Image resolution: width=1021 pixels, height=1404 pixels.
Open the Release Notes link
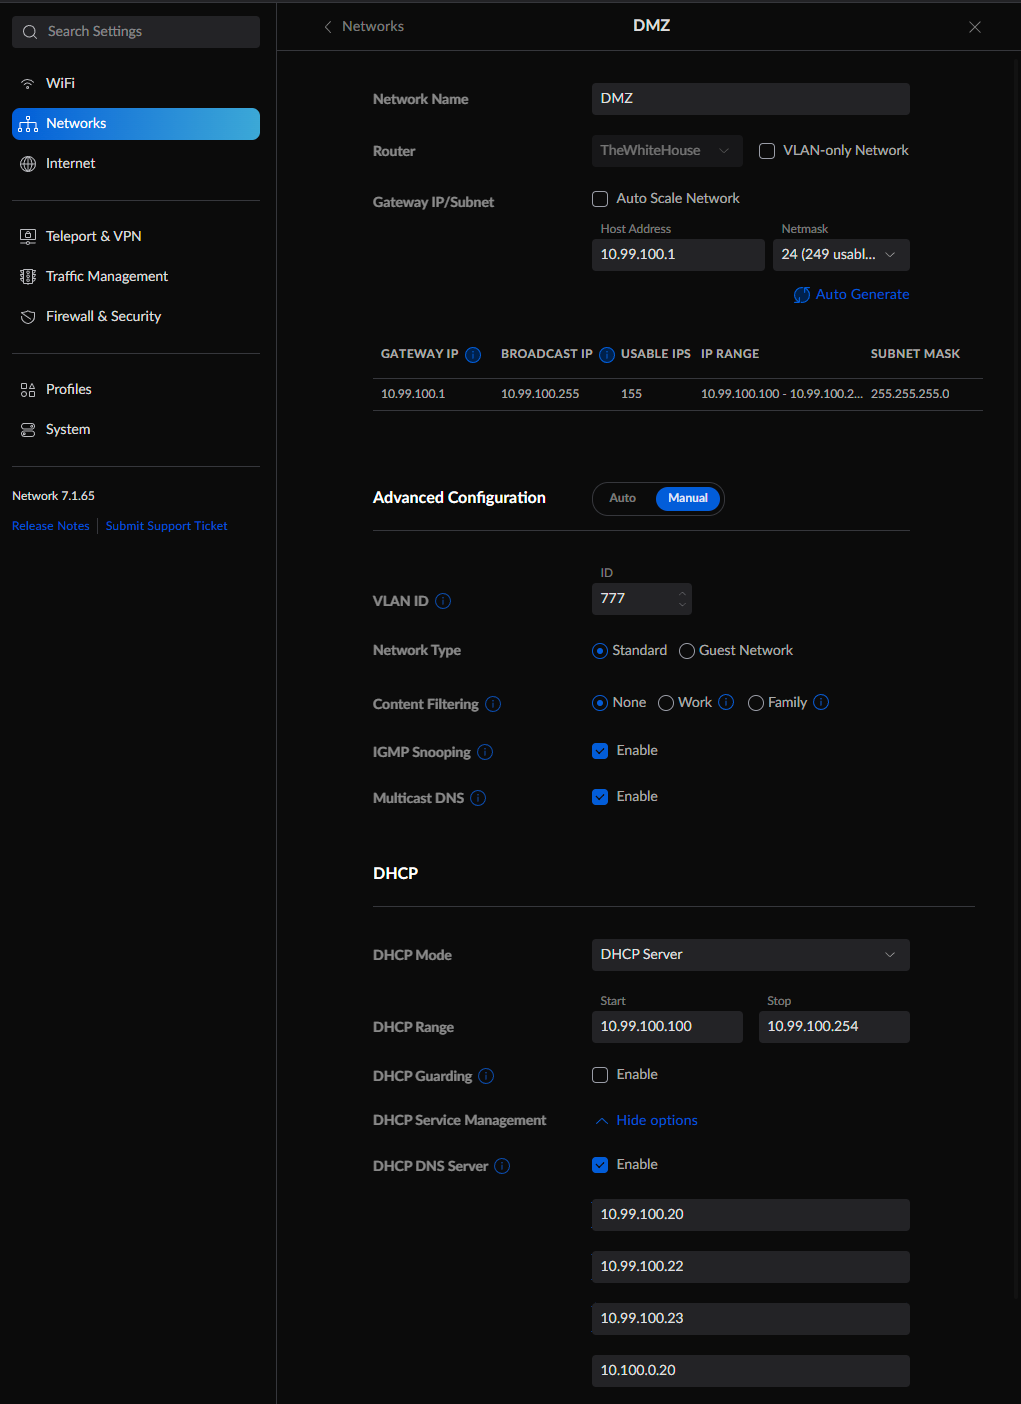[x=51, y=526]
